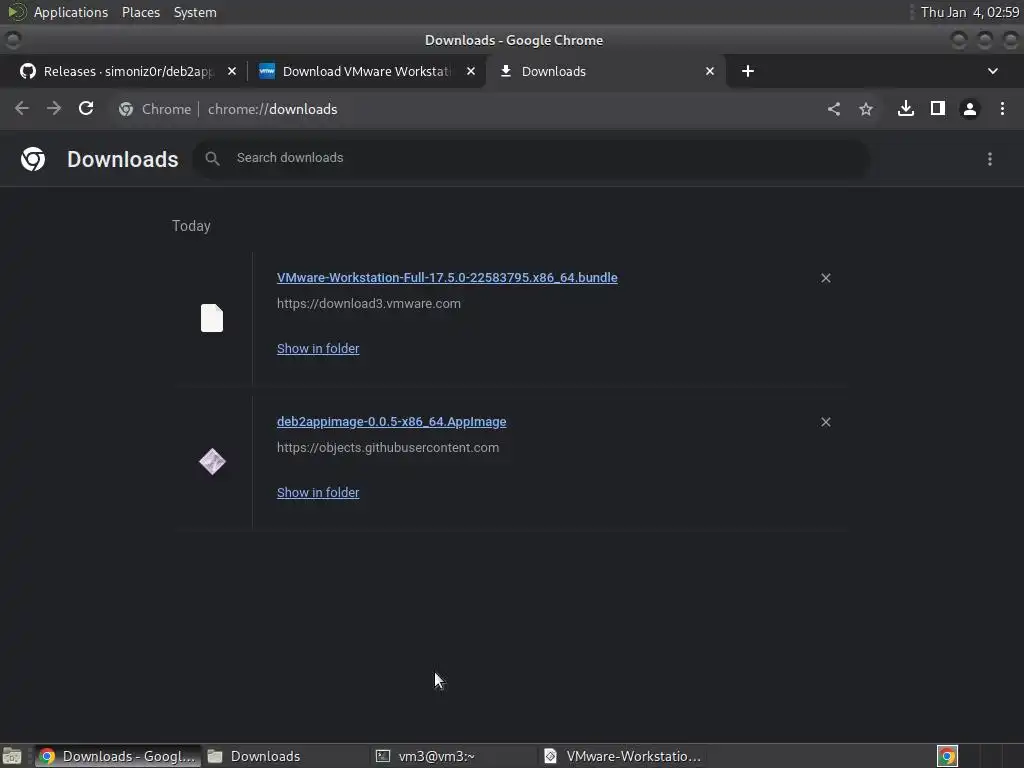Click the search magnifier icon

212,158
